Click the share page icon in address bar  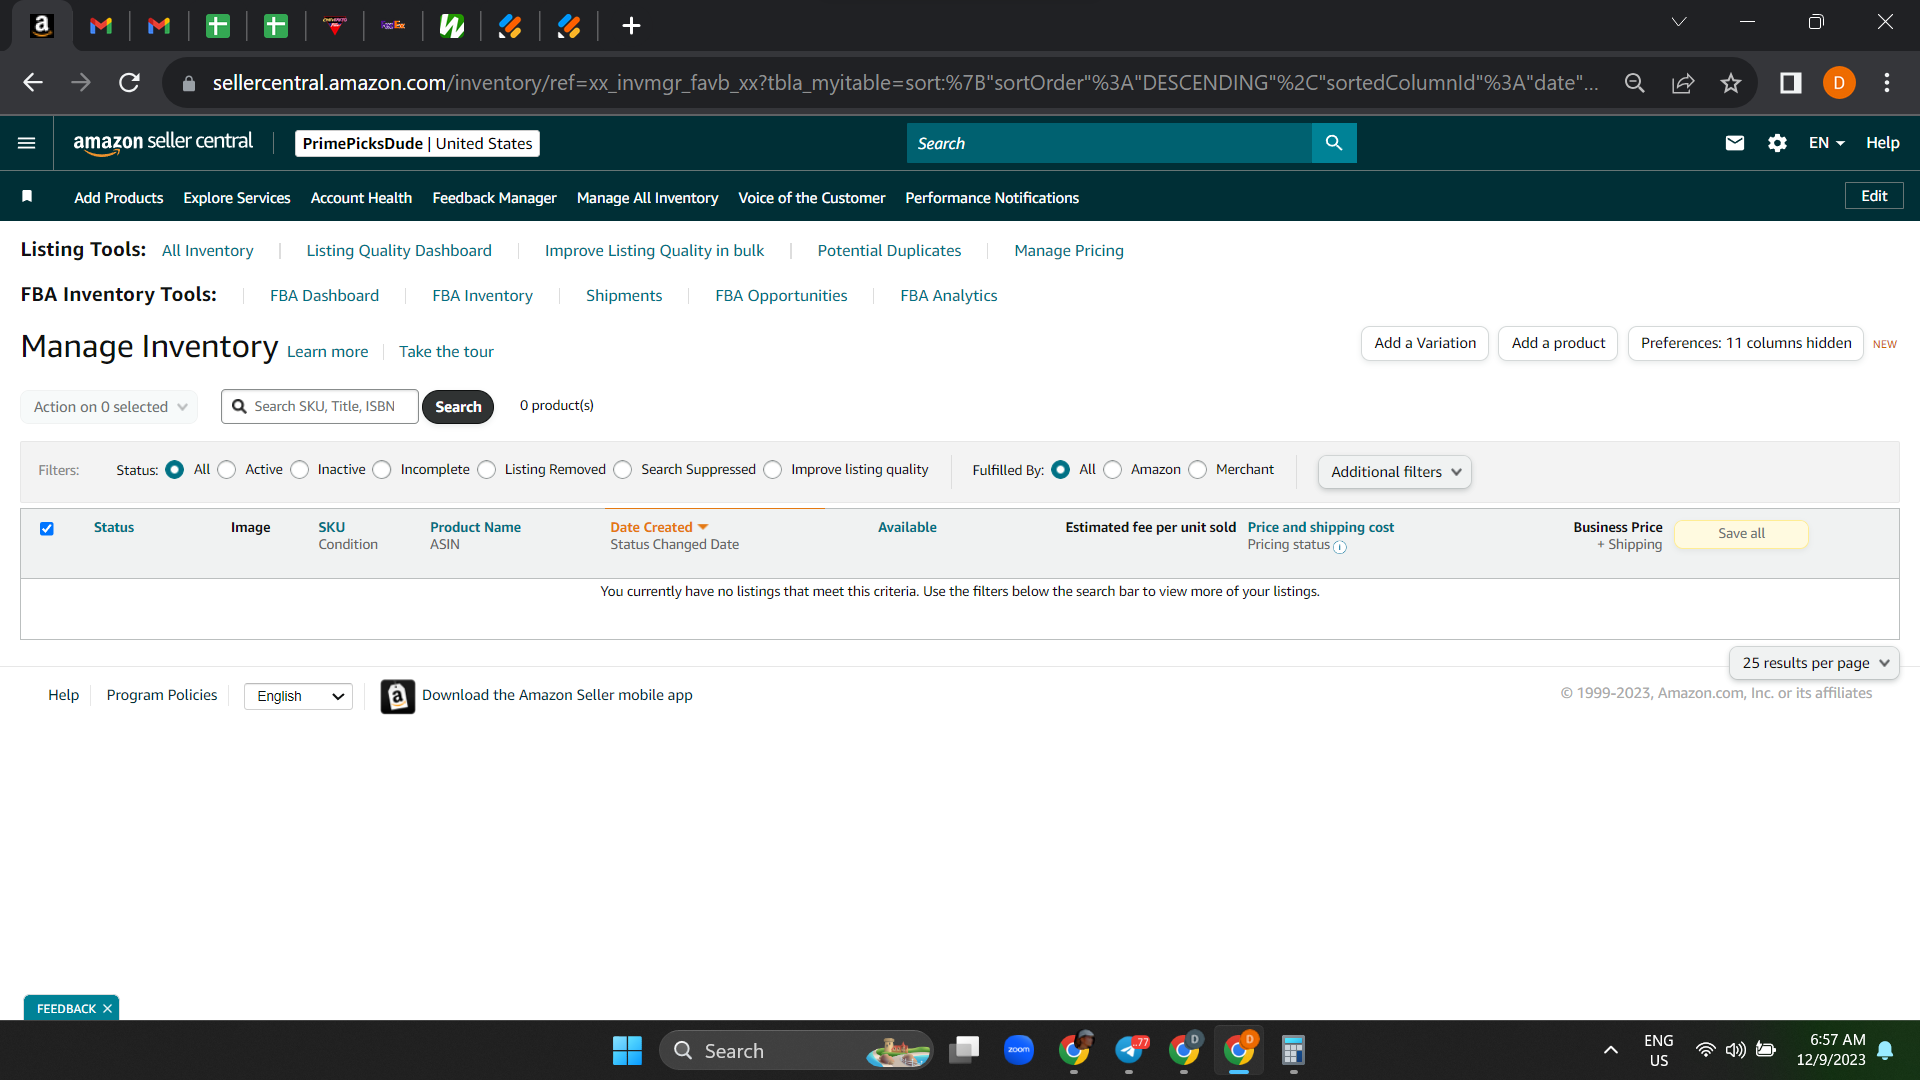click(1683, 83)
